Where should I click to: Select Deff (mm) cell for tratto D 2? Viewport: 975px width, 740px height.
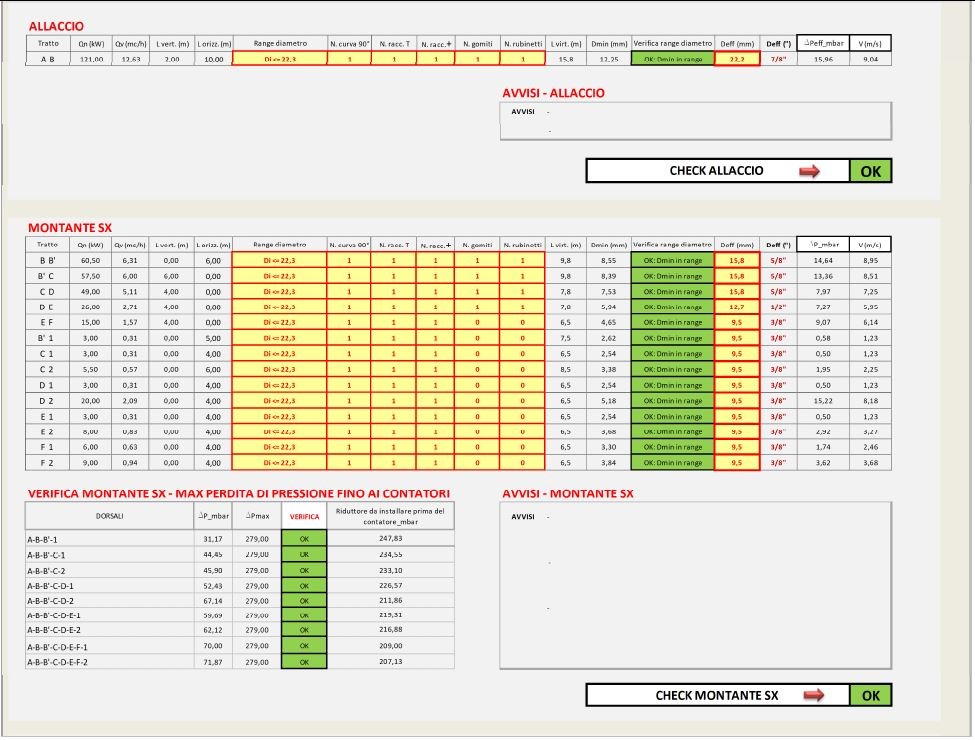point(736,401)
